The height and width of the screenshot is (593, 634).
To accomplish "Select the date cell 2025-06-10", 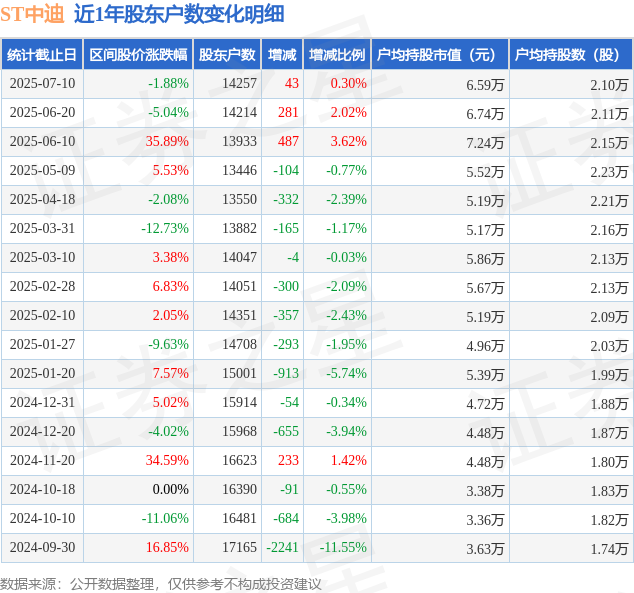I will pyautogui.click(x=42, y=141).
